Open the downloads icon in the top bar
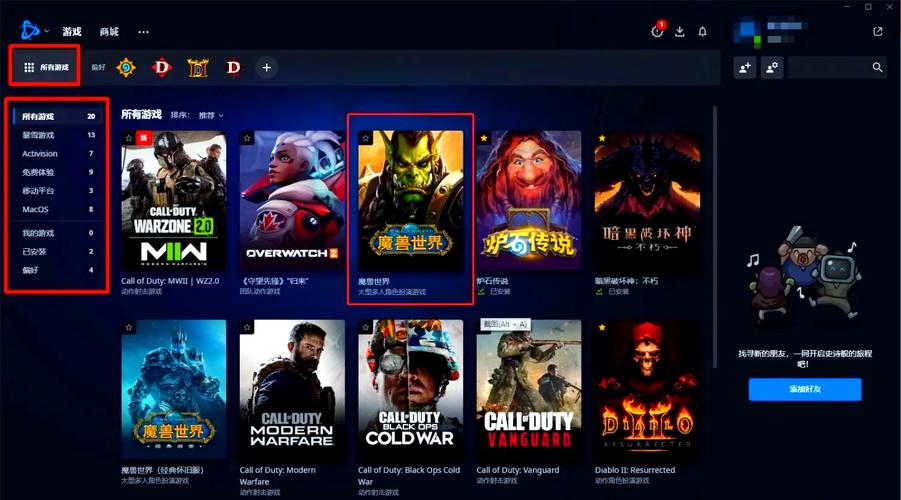 (x=680, y=32)
